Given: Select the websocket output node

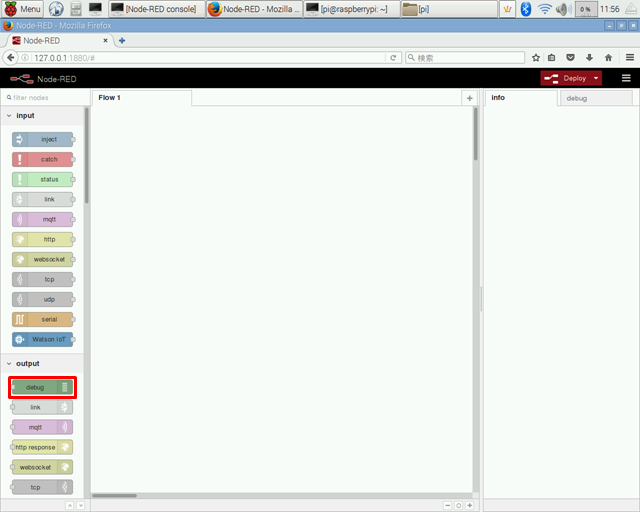Looking at the screenshot, I should coord(42,467).
